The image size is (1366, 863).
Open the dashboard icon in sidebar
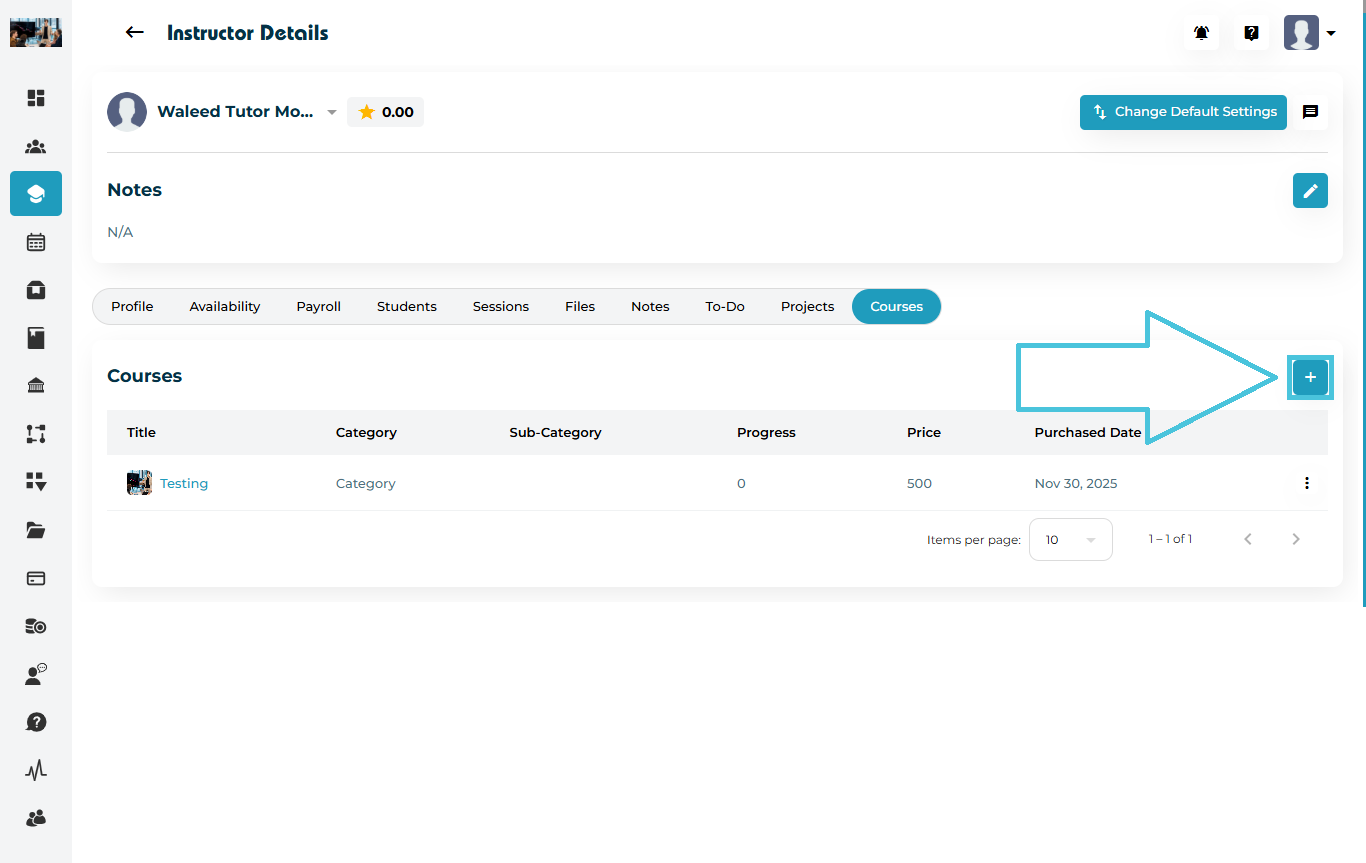point(36,98)
